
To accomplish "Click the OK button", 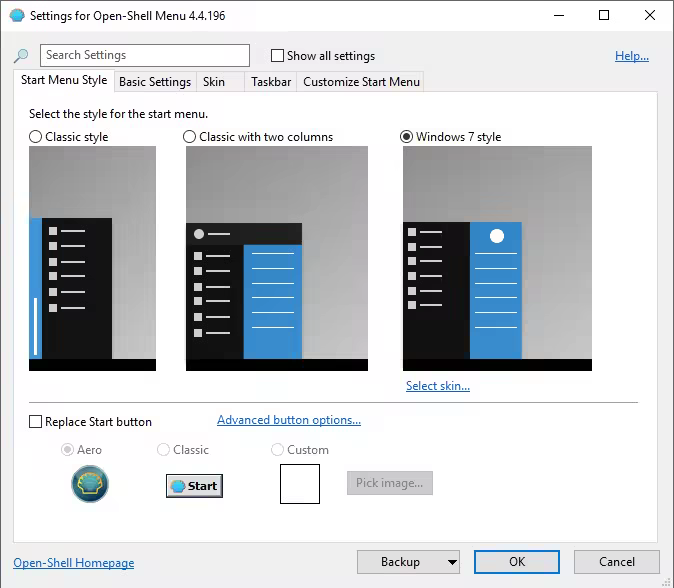I will 517,562.
